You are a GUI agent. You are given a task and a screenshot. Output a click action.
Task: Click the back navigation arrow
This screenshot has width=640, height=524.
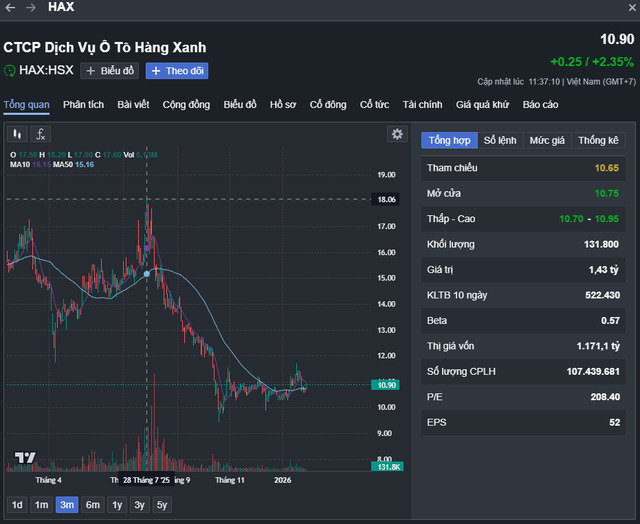(10, 7)
